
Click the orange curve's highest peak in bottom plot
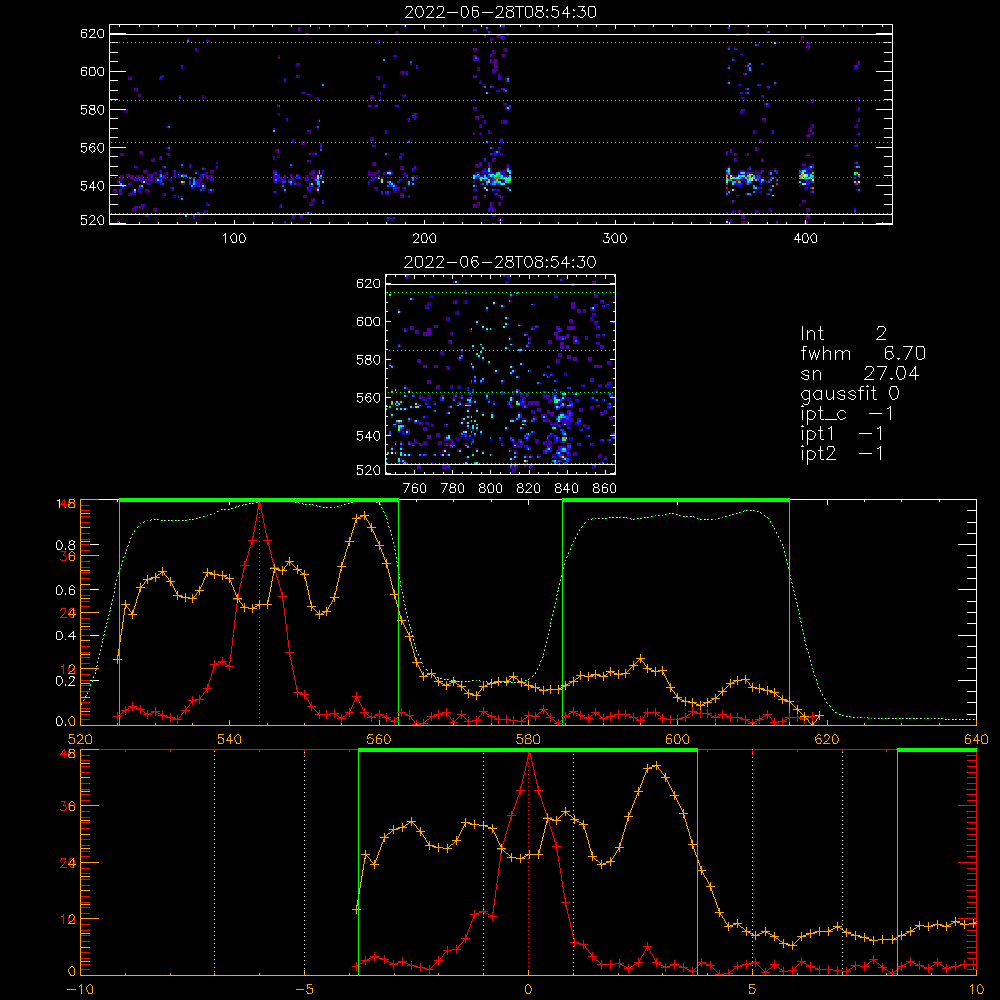[656, 765]
